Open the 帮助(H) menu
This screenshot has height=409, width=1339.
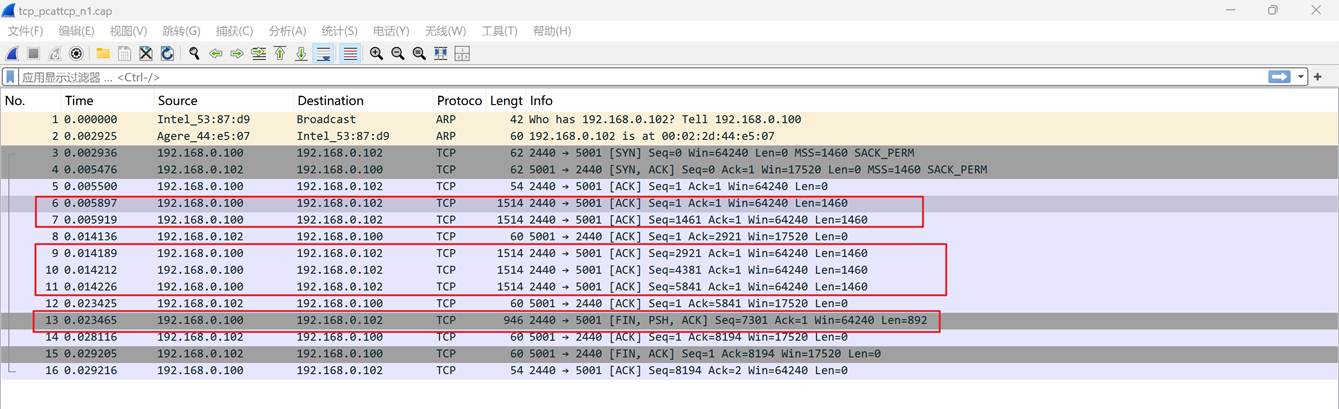(552, 31)
